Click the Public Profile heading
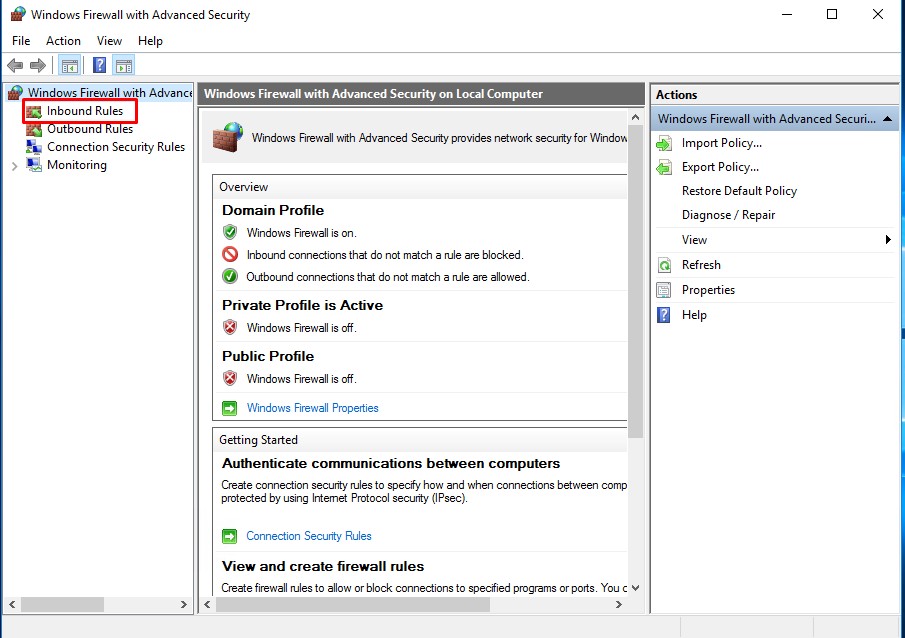This screenshot has height=638, width=905. [268, 356]
